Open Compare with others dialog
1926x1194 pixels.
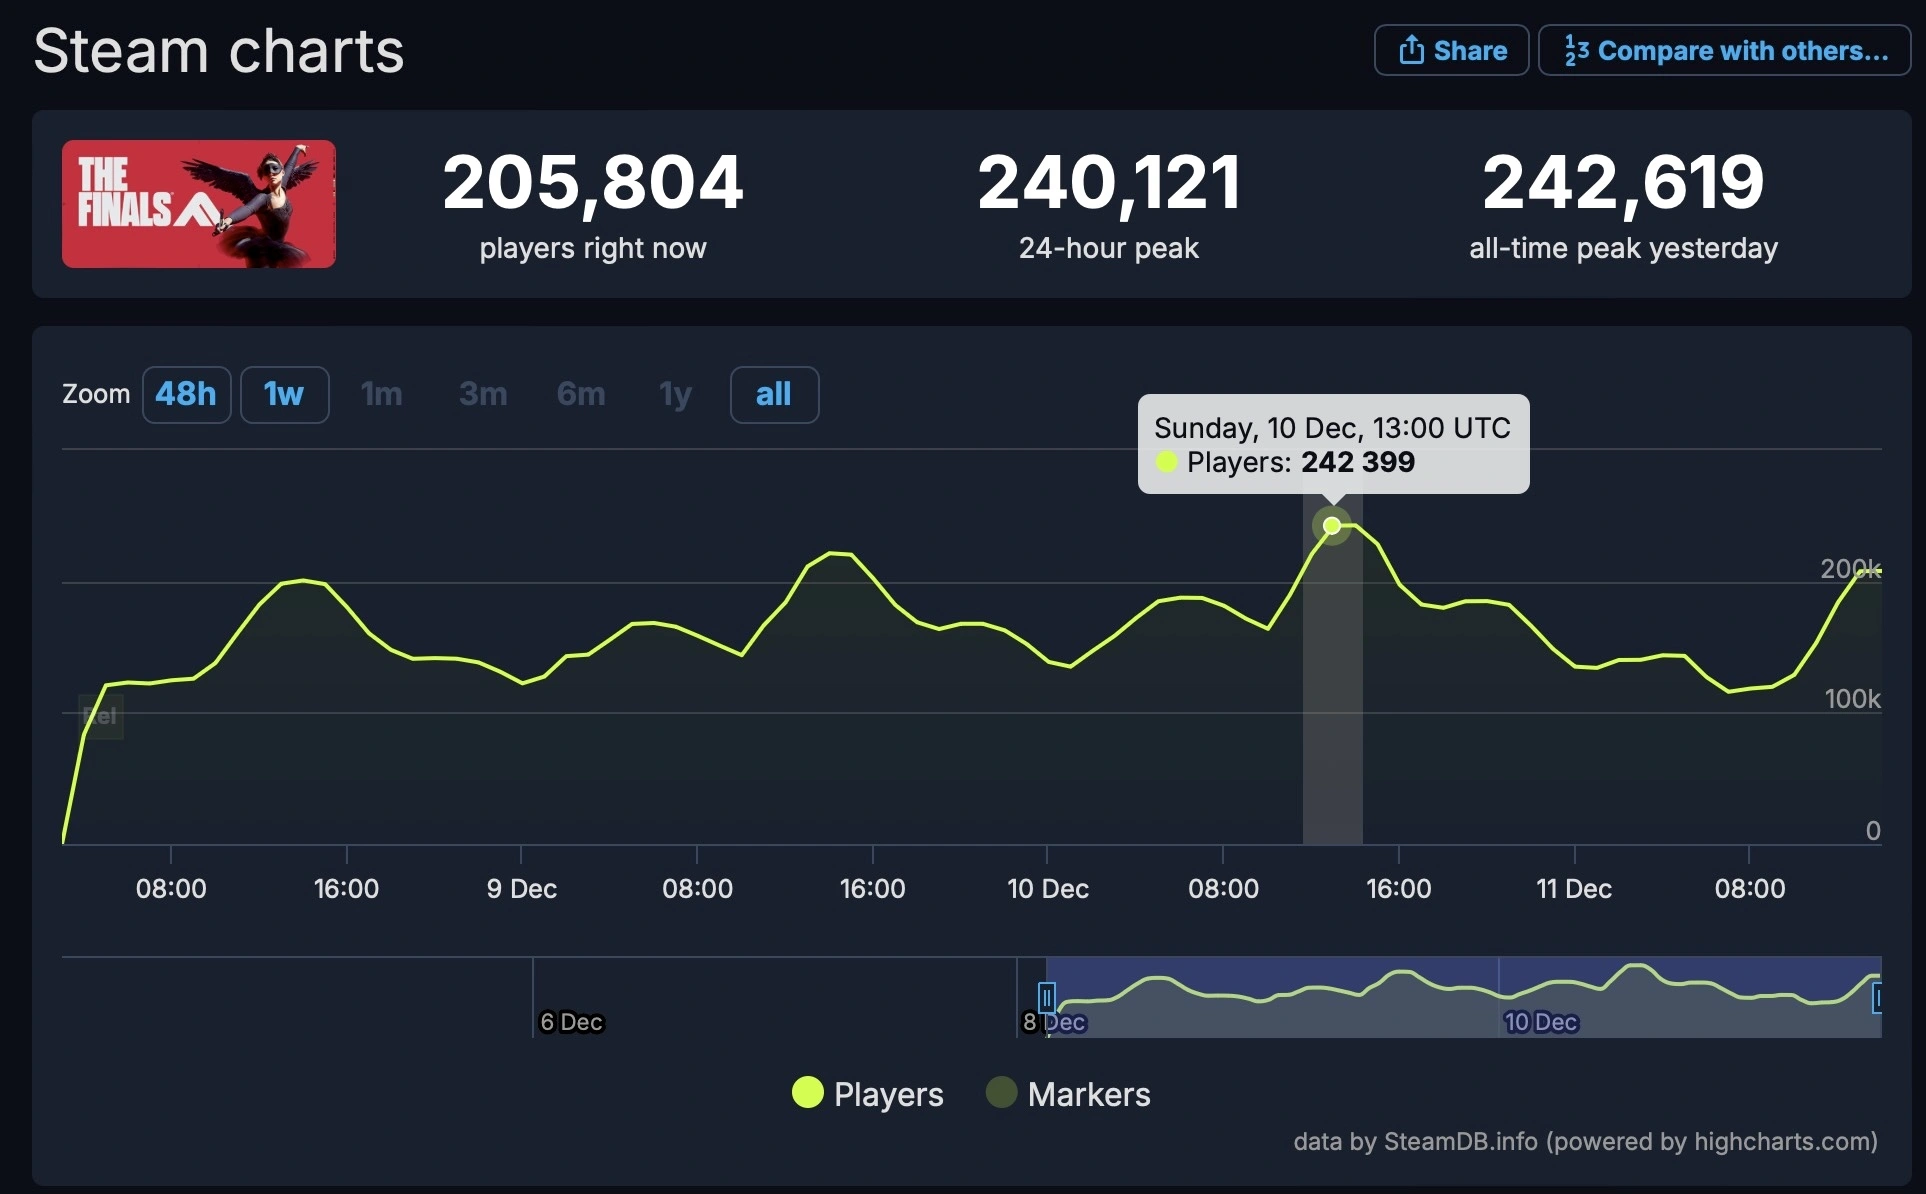[1724, 50]
